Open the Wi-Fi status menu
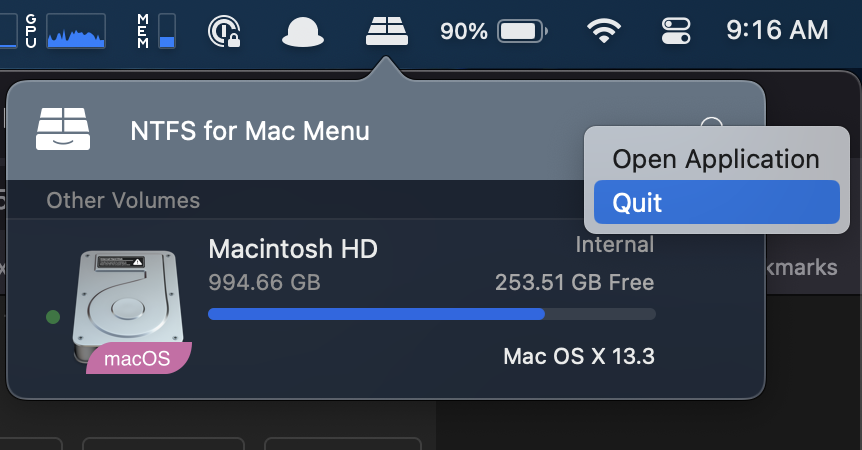Viewport: 862px width, 450px height. pos(603,32)
